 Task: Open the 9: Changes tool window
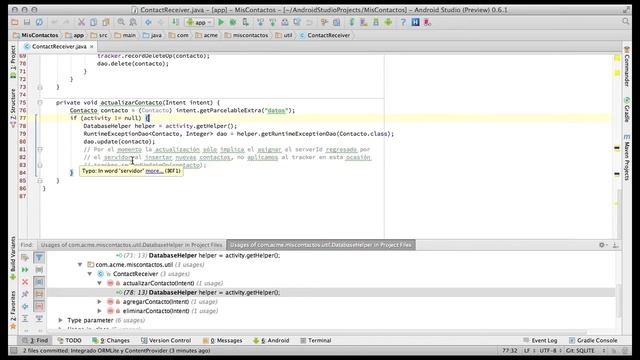click(111, 340)
